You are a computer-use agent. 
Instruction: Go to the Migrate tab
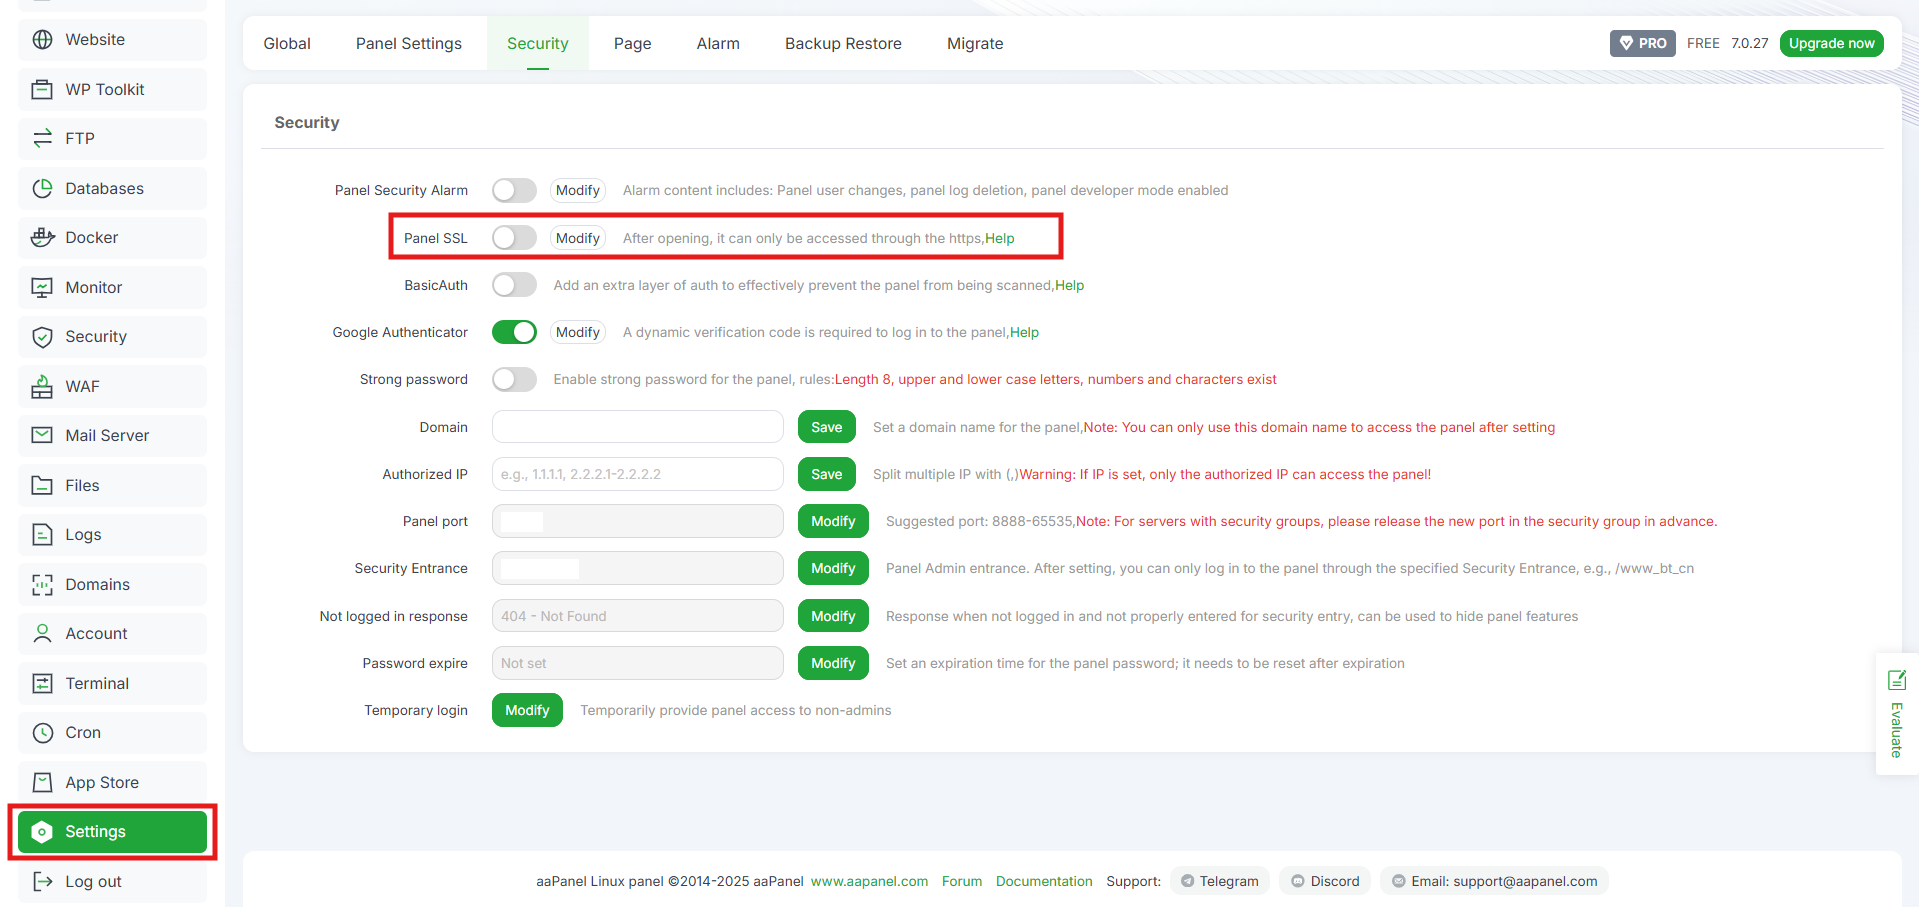coord(975,43)
